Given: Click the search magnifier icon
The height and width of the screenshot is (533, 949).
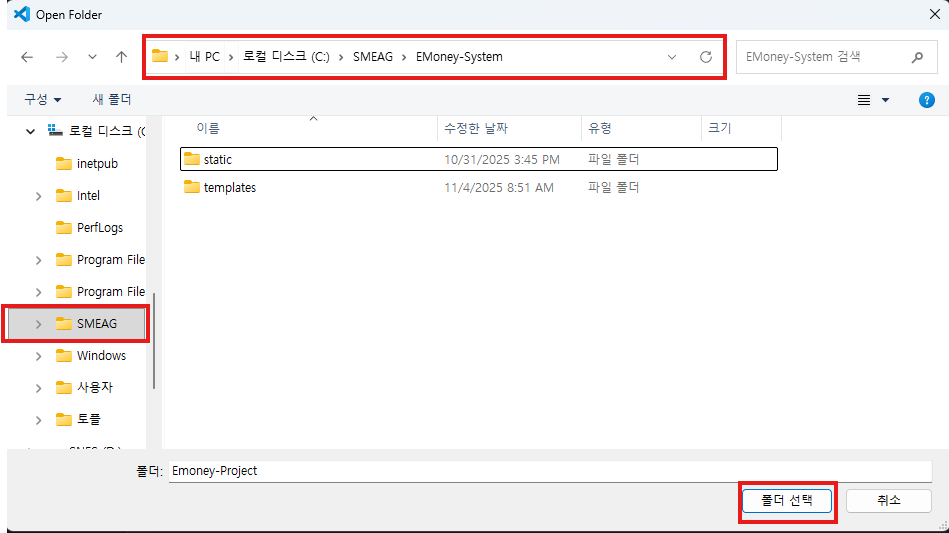Looking at the screenshot, I should (918, 57).
